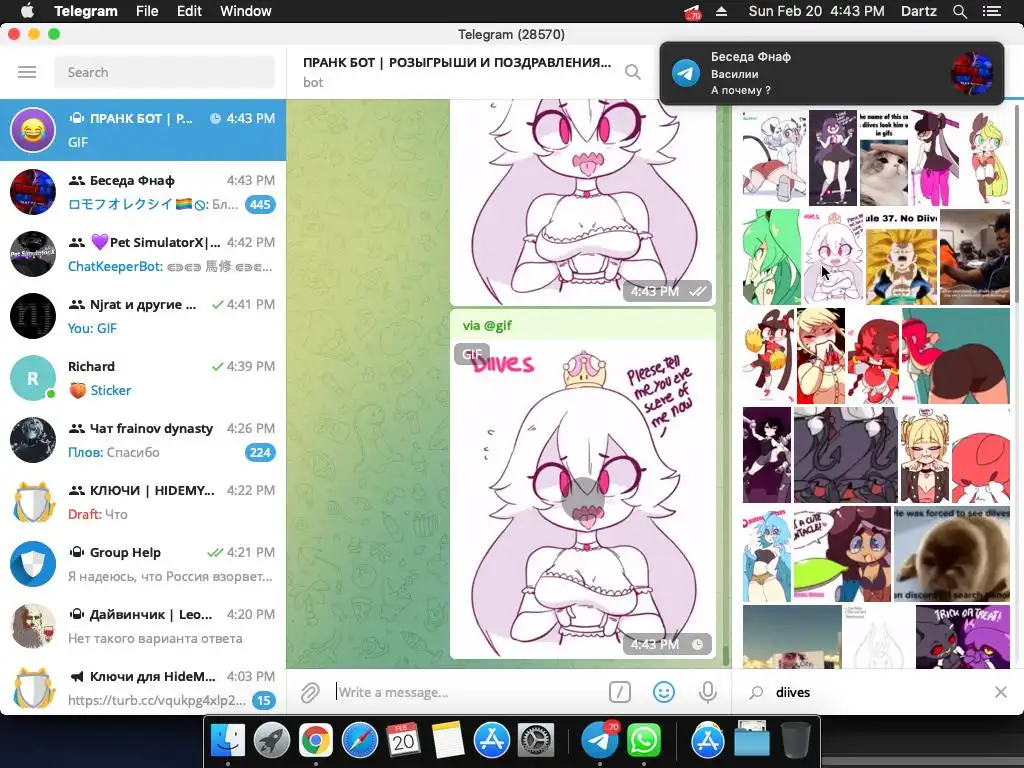Open the Беседа Фнаф group chat
1024x768 pixels.
(143, 192)
